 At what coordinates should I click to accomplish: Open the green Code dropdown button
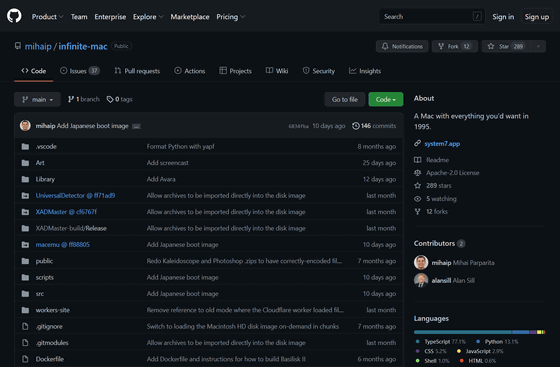pyautogui.click(x=386, y=100)
